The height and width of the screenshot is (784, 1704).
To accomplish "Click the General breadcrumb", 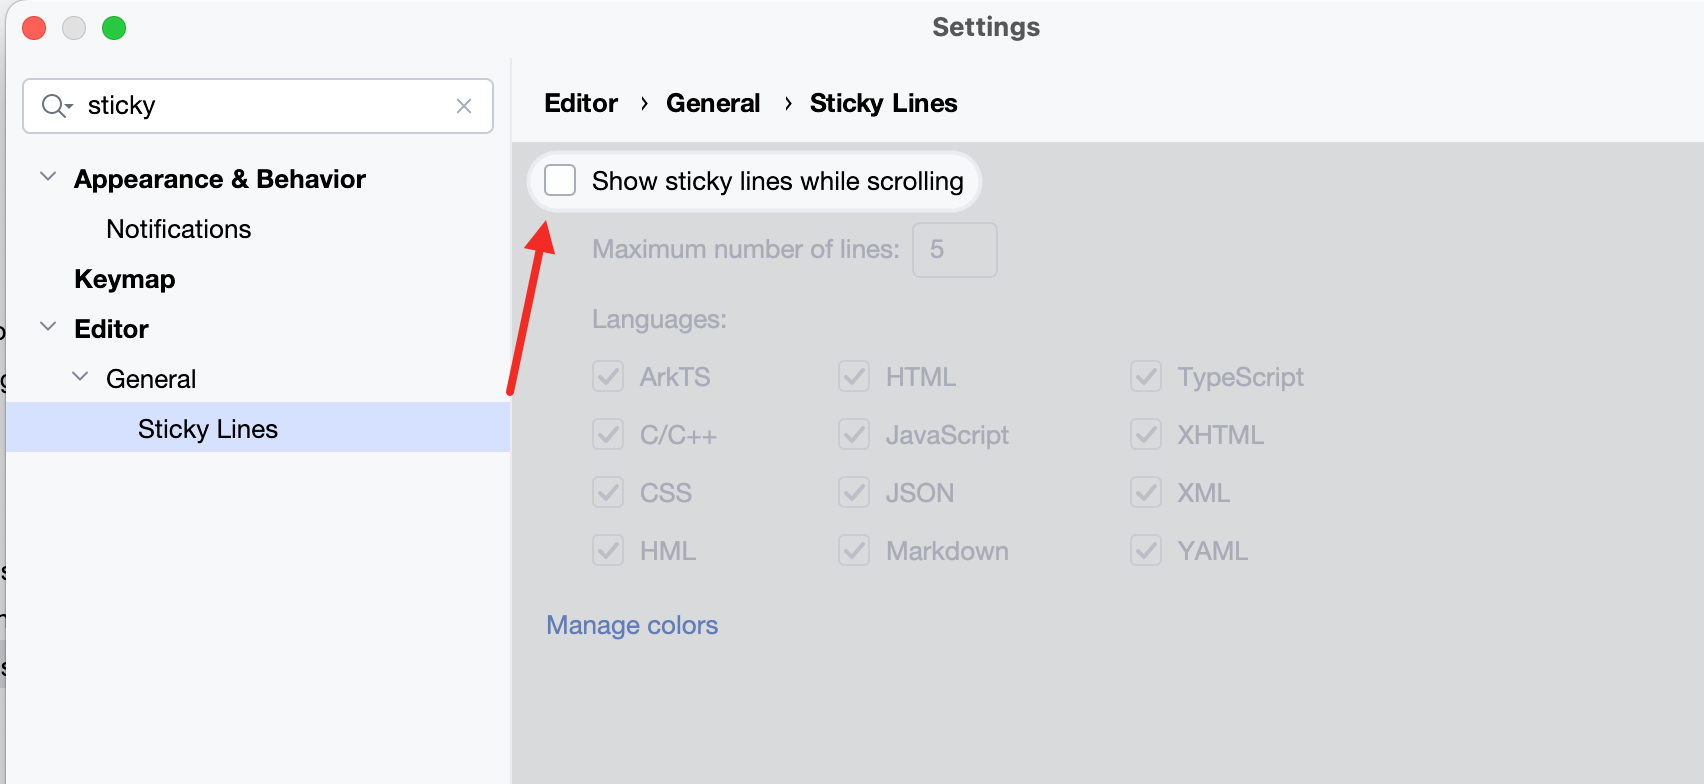I will click(x=713, y=103).
